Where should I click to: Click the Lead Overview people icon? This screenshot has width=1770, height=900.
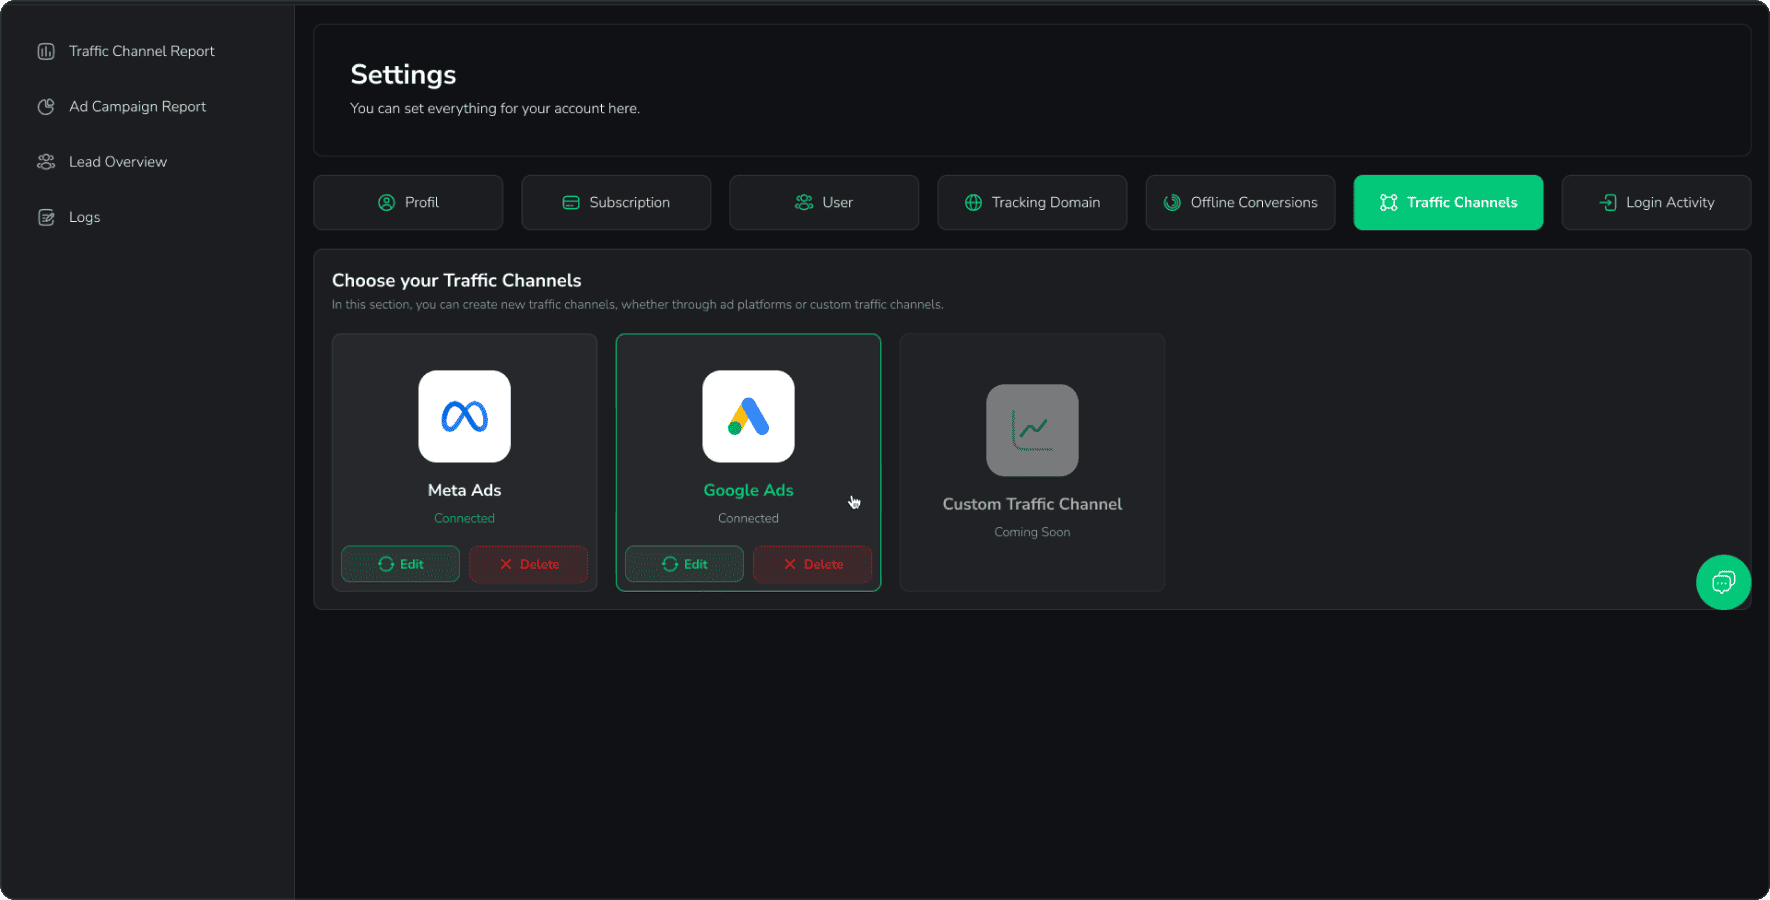pyautogui.click(x=46, y=162)
